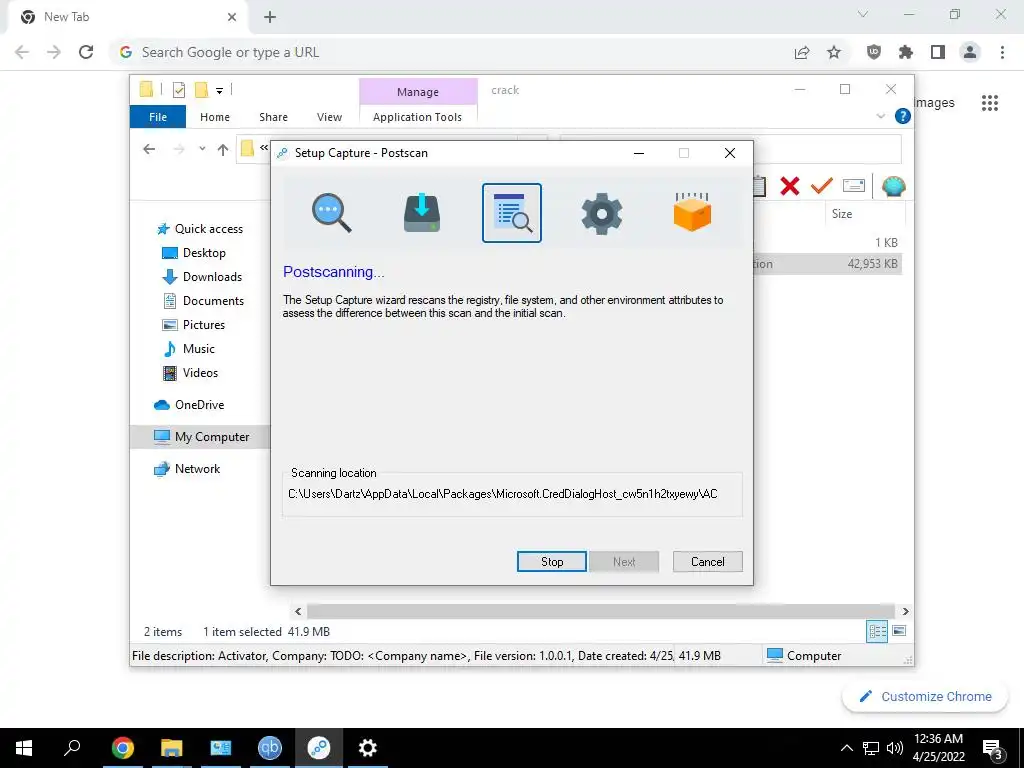1024x768 pixels.
Task: Stop the postscanning process
Action: [552, 562]
